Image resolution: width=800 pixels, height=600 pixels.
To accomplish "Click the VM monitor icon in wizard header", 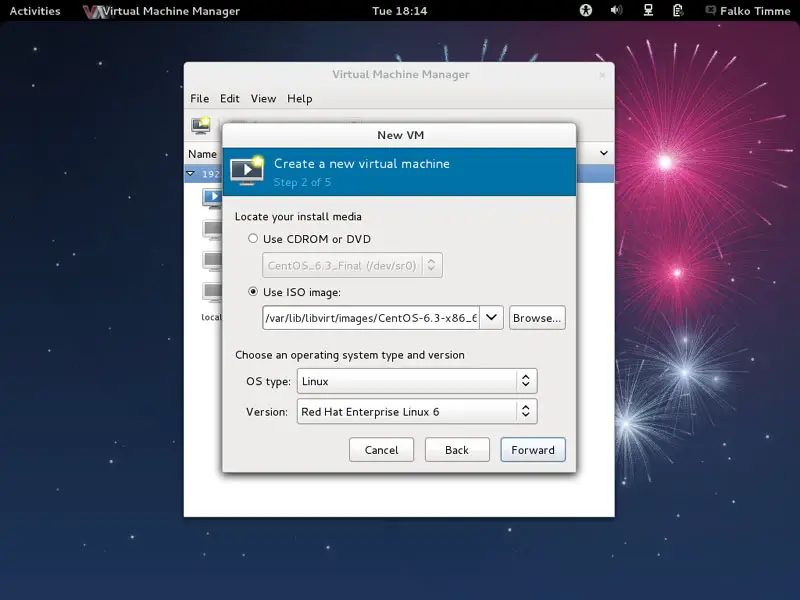I will pyautogui.click(x=247, y=171).
